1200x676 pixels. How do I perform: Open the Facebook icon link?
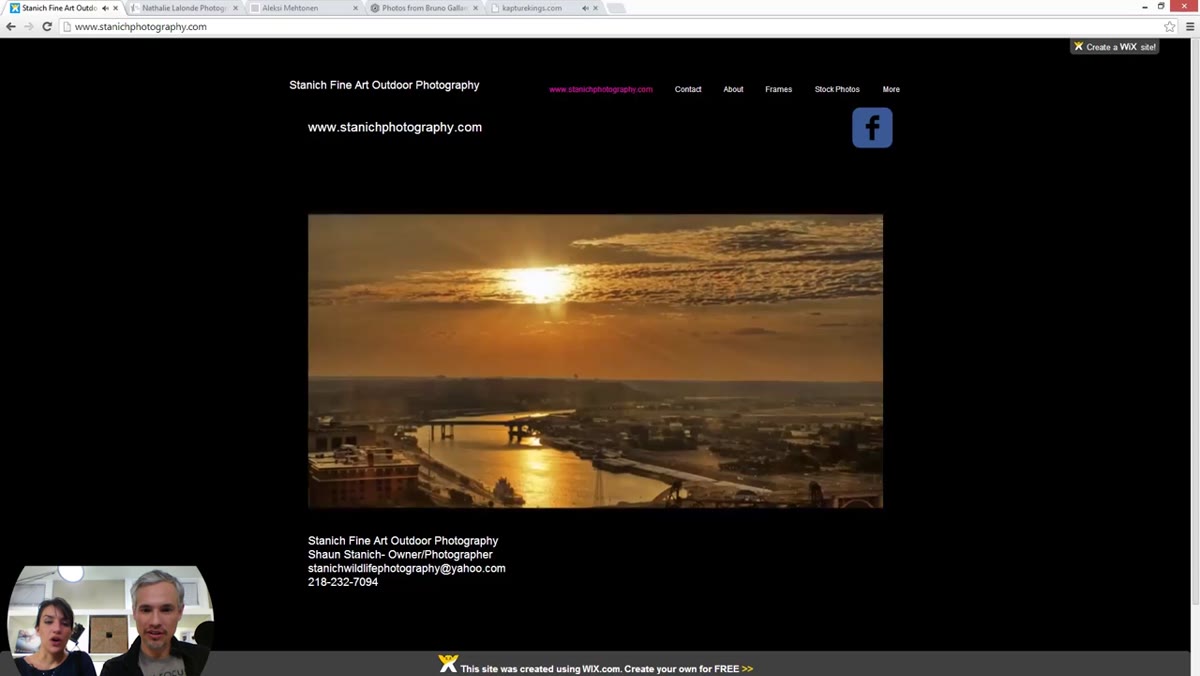coord(872,128)
